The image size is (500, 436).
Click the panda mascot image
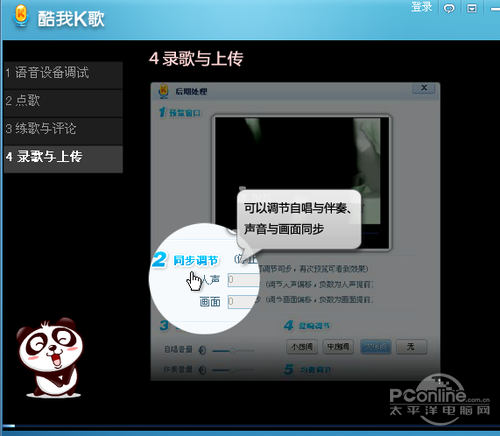(x=50, y=358)
